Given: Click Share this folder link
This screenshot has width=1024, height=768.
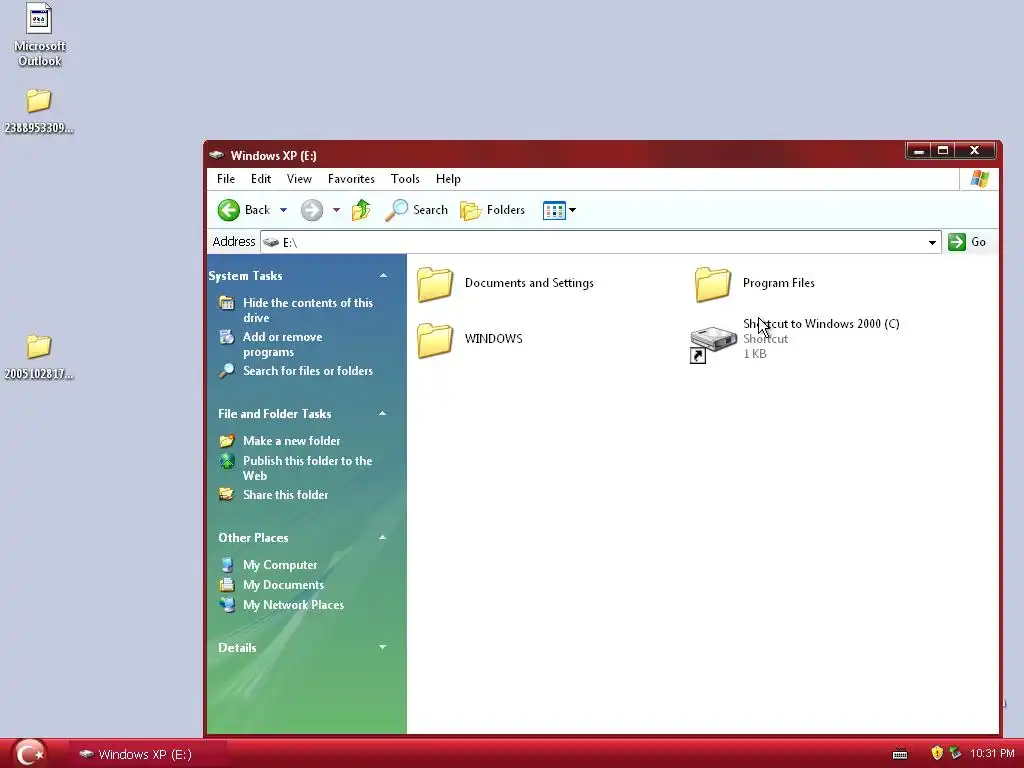Looking at the screenshot, I should [x=285, y=495].
